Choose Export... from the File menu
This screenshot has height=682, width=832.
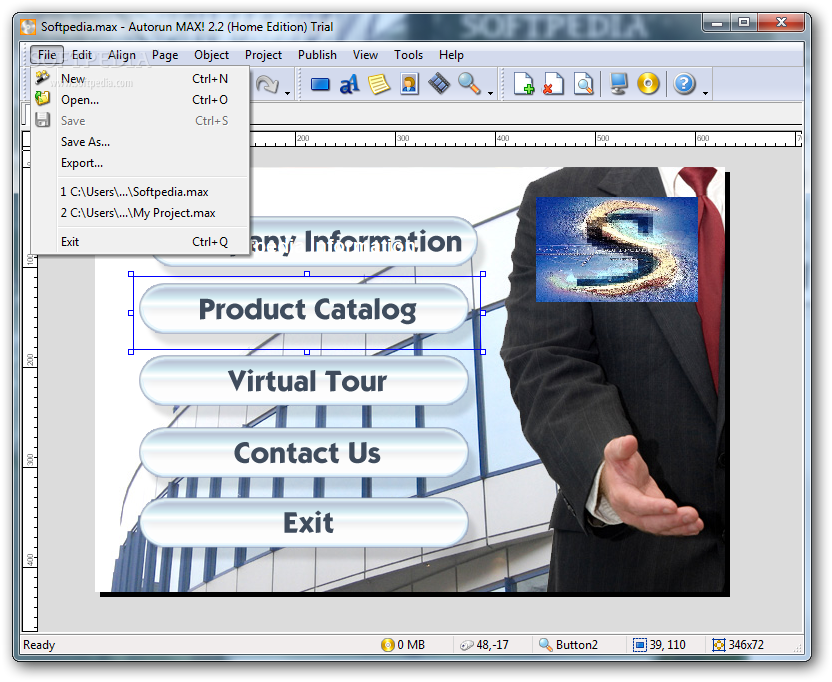click(141, 163)
